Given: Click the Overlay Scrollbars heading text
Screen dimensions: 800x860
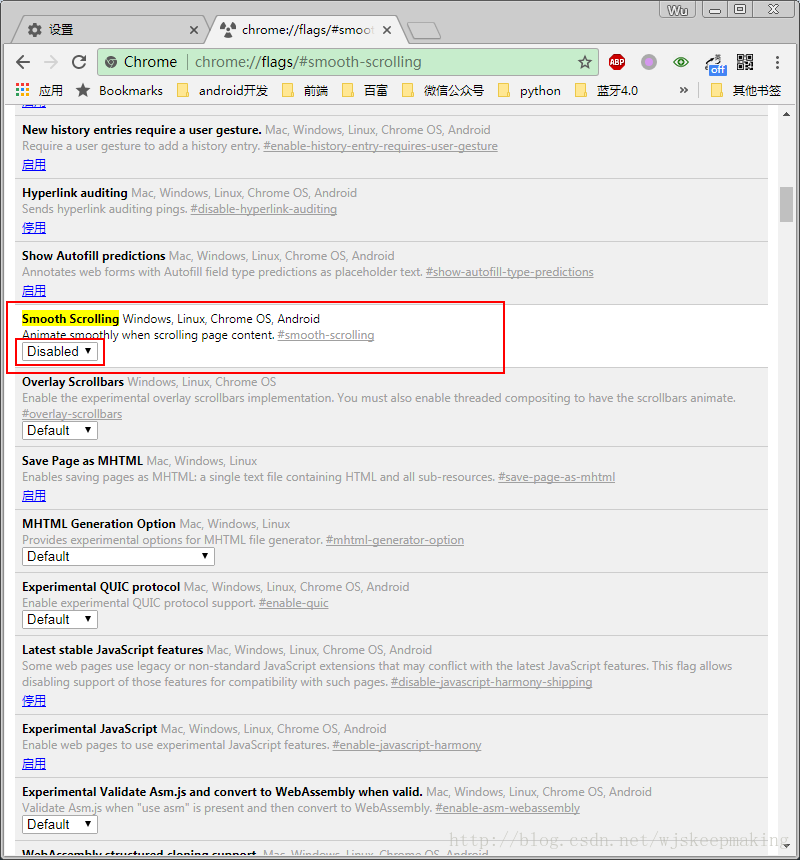Looking at the screenshot, I should 73,382.
